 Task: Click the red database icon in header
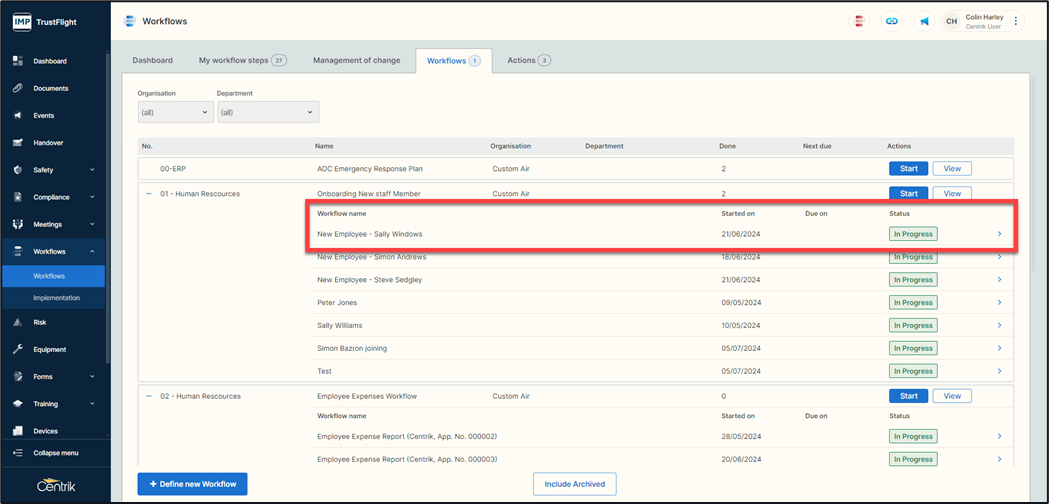pyautogui.click(x=859, y=21)
